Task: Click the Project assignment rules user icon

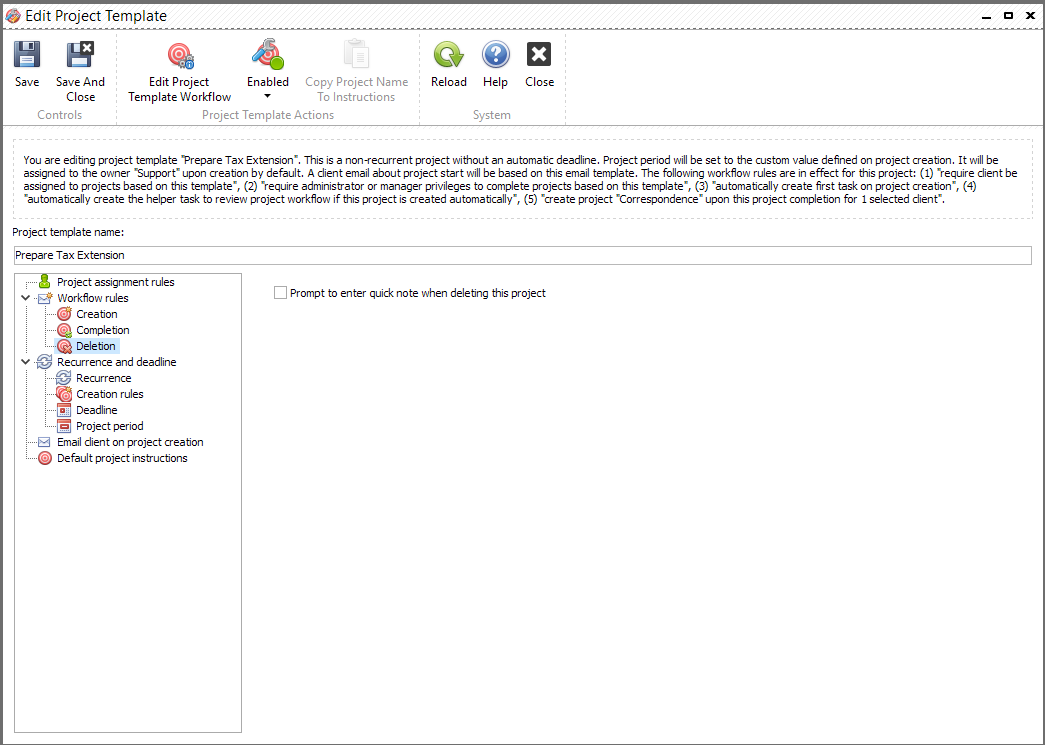Action: coord(45,282)
